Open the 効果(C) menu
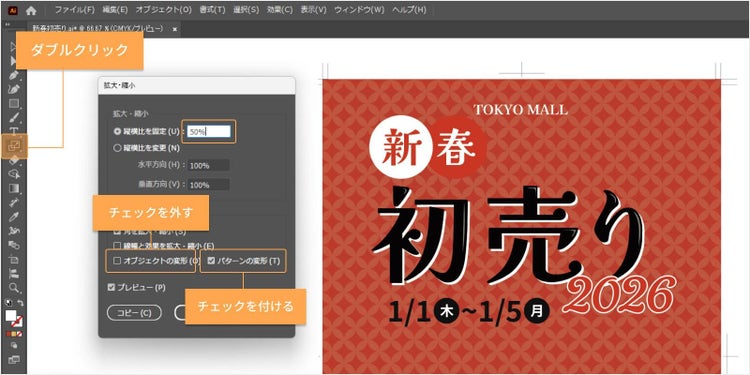Screen dimensions: 750x375 click(280, 10)
